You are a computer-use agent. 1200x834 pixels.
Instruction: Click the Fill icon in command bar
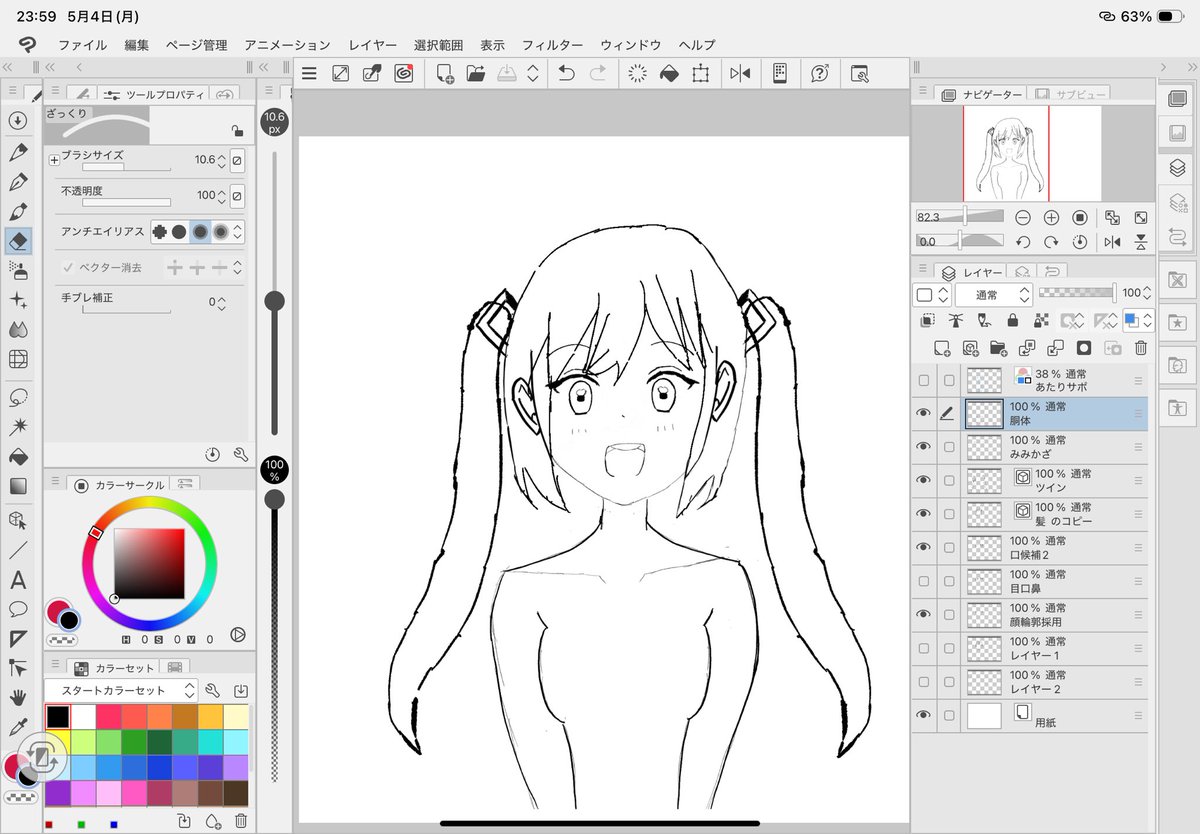[x=669, y=73]
